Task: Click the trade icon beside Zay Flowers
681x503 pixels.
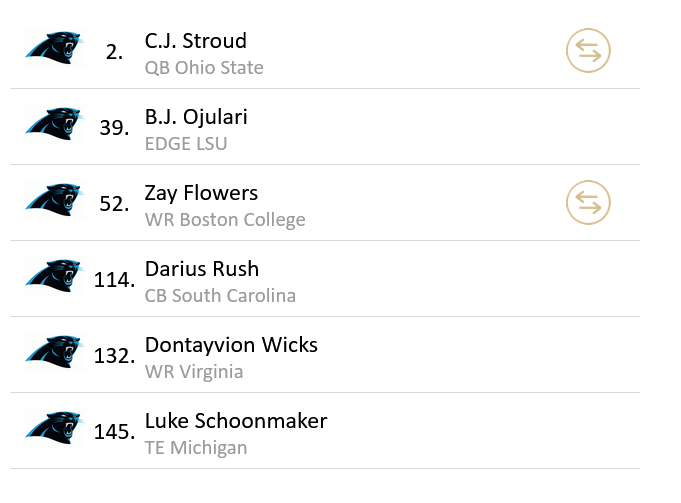Action: tap(588, 203)
